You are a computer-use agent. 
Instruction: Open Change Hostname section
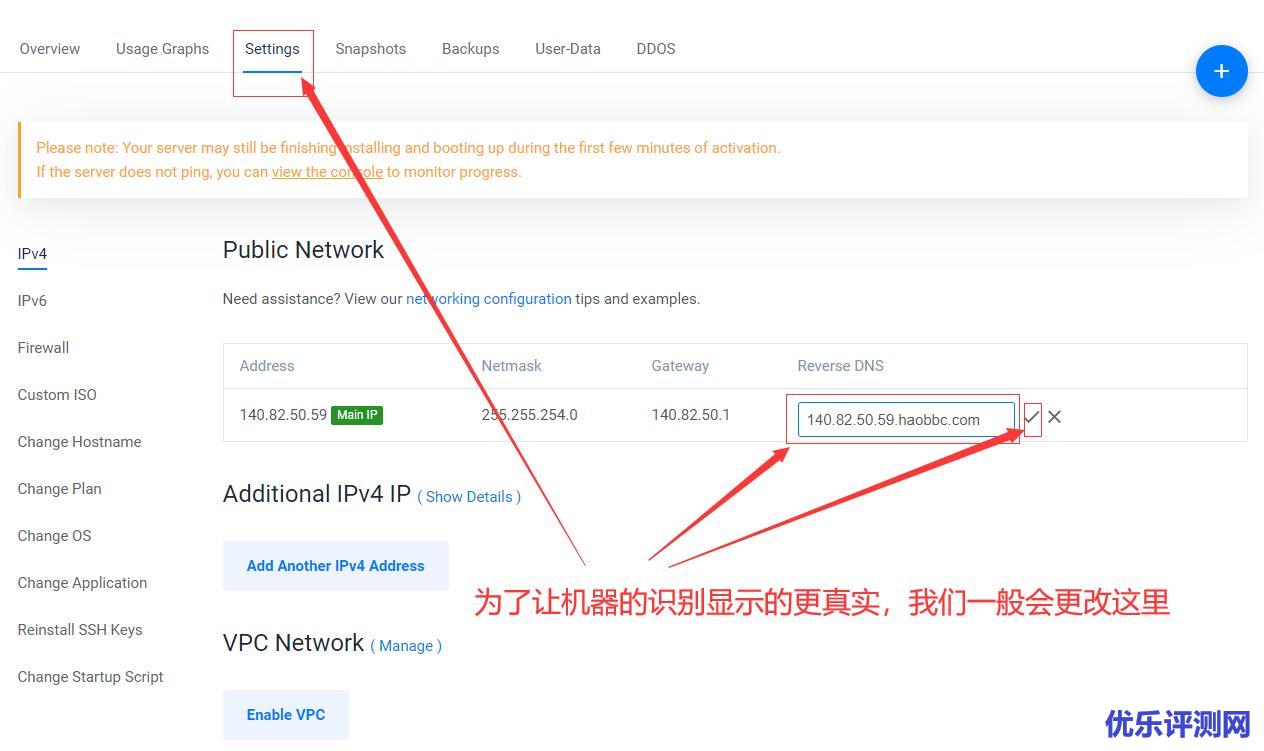click(79, 441)
